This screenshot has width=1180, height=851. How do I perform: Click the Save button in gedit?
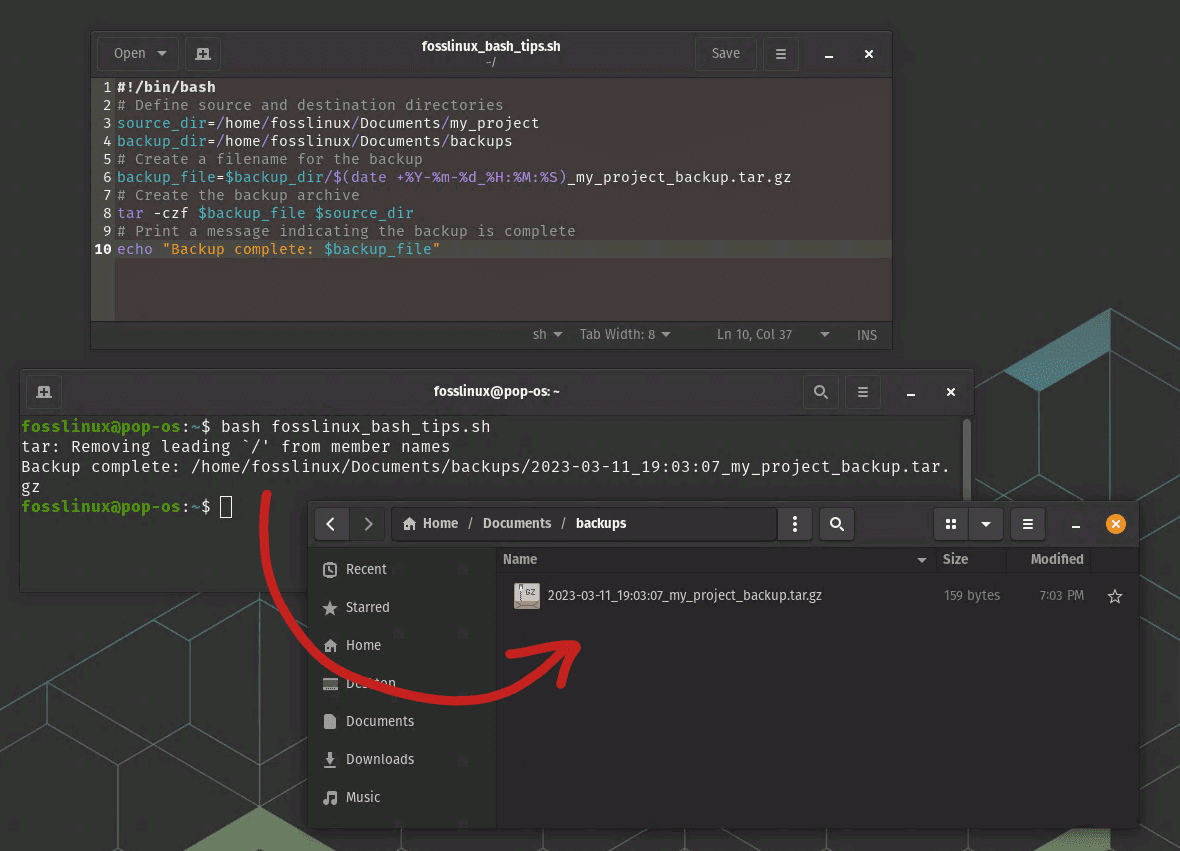[x=725, y=54]
